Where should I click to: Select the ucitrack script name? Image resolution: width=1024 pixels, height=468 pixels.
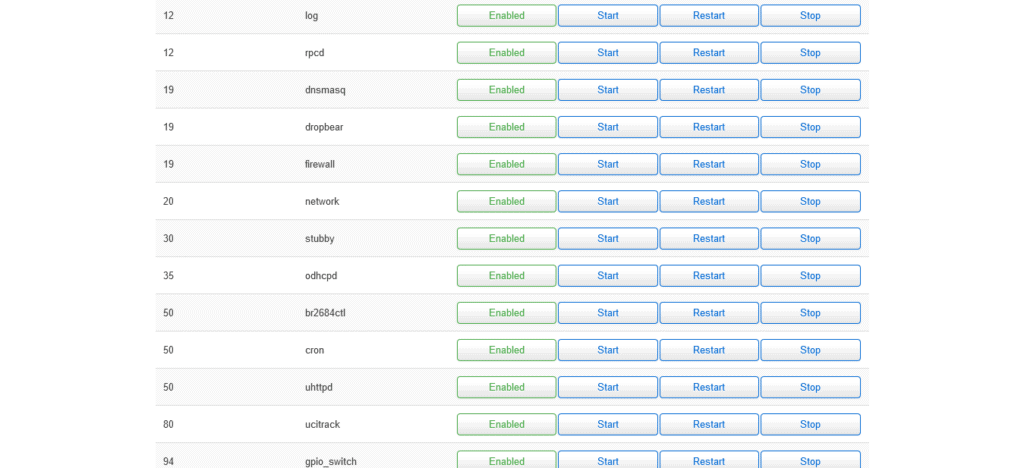[322, 425]
